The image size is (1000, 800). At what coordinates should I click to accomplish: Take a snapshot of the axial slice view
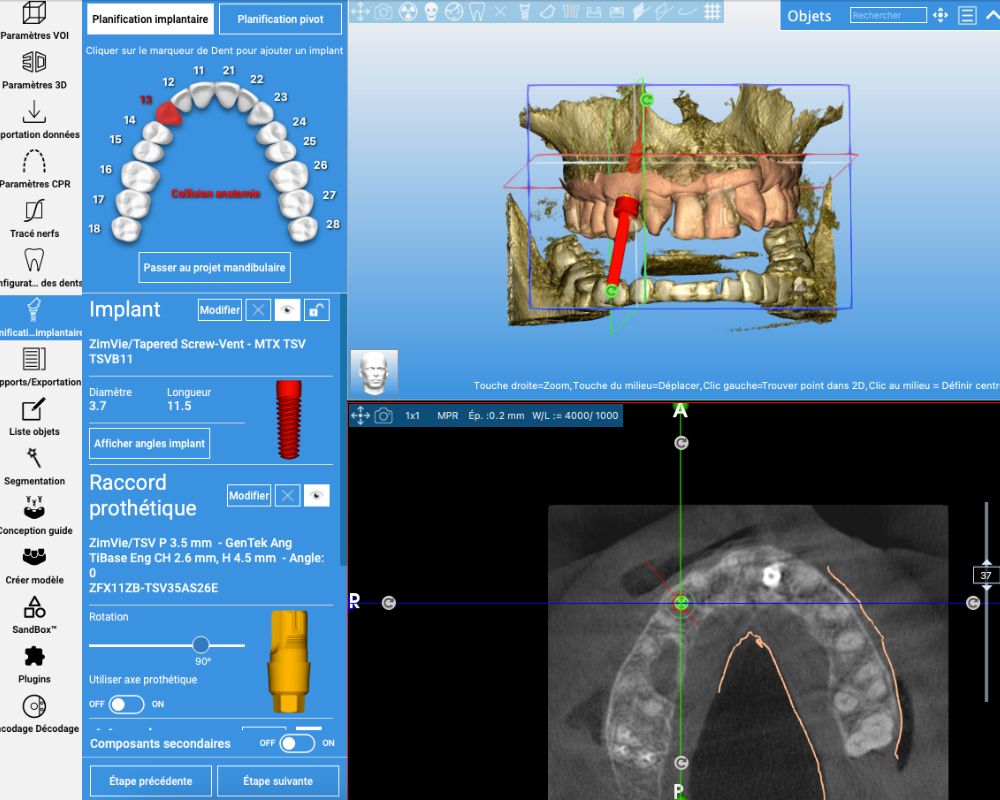(383, 415)
